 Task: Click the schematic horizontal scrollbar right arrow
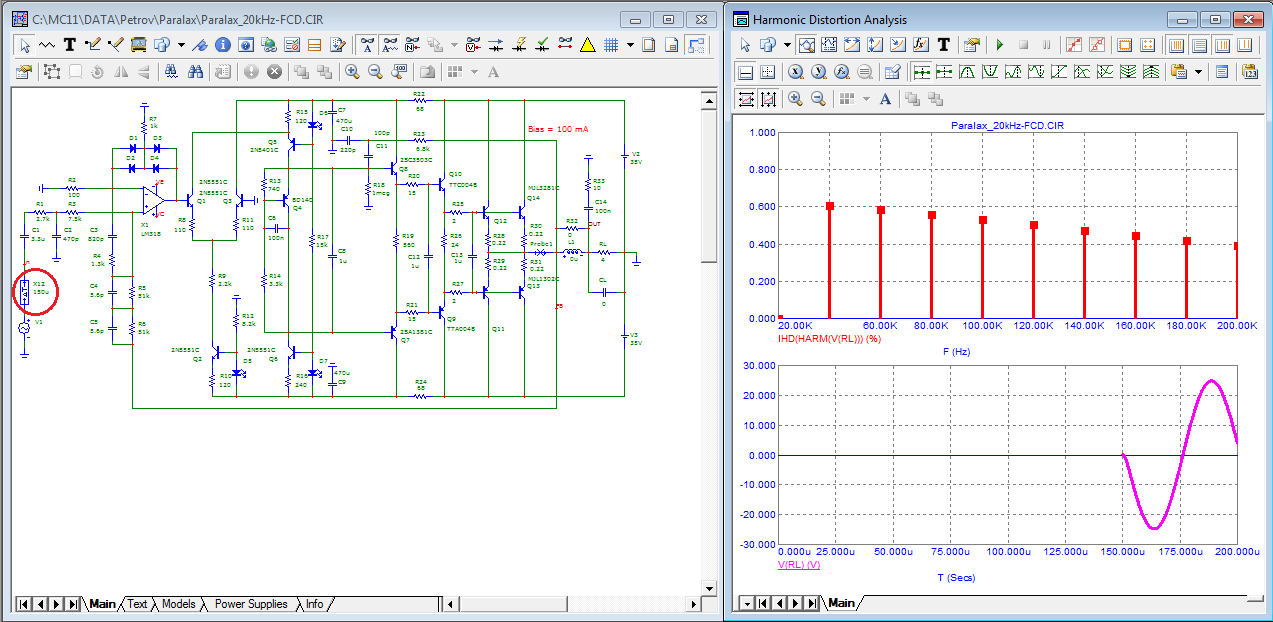[x=691, y=604]
